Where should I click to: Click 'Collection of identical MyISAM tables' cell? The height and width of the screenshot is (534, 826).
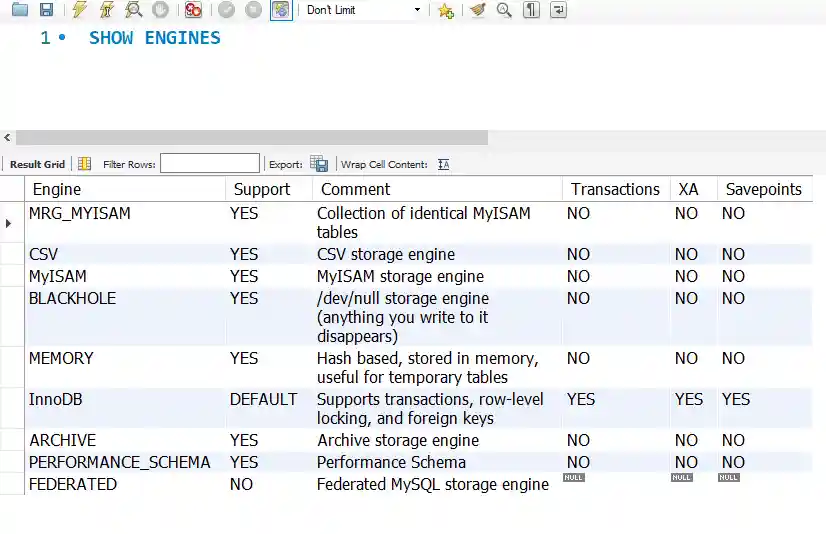pos(437,223)
